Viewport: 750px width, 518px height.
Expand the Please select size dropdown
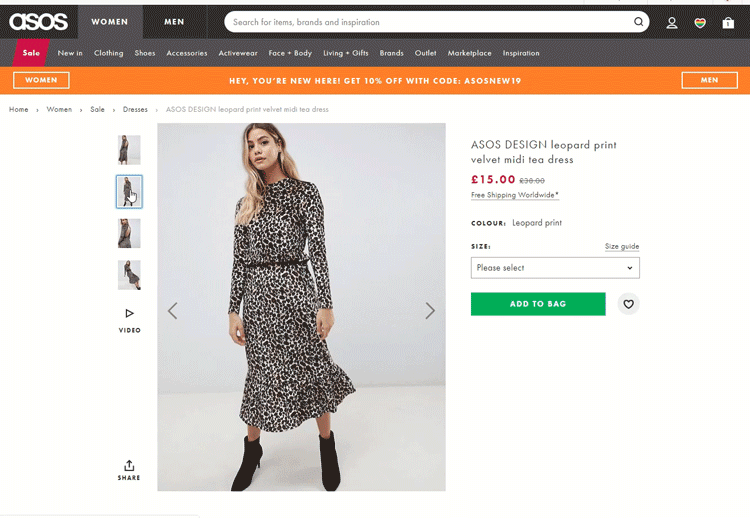coord(555,268)
